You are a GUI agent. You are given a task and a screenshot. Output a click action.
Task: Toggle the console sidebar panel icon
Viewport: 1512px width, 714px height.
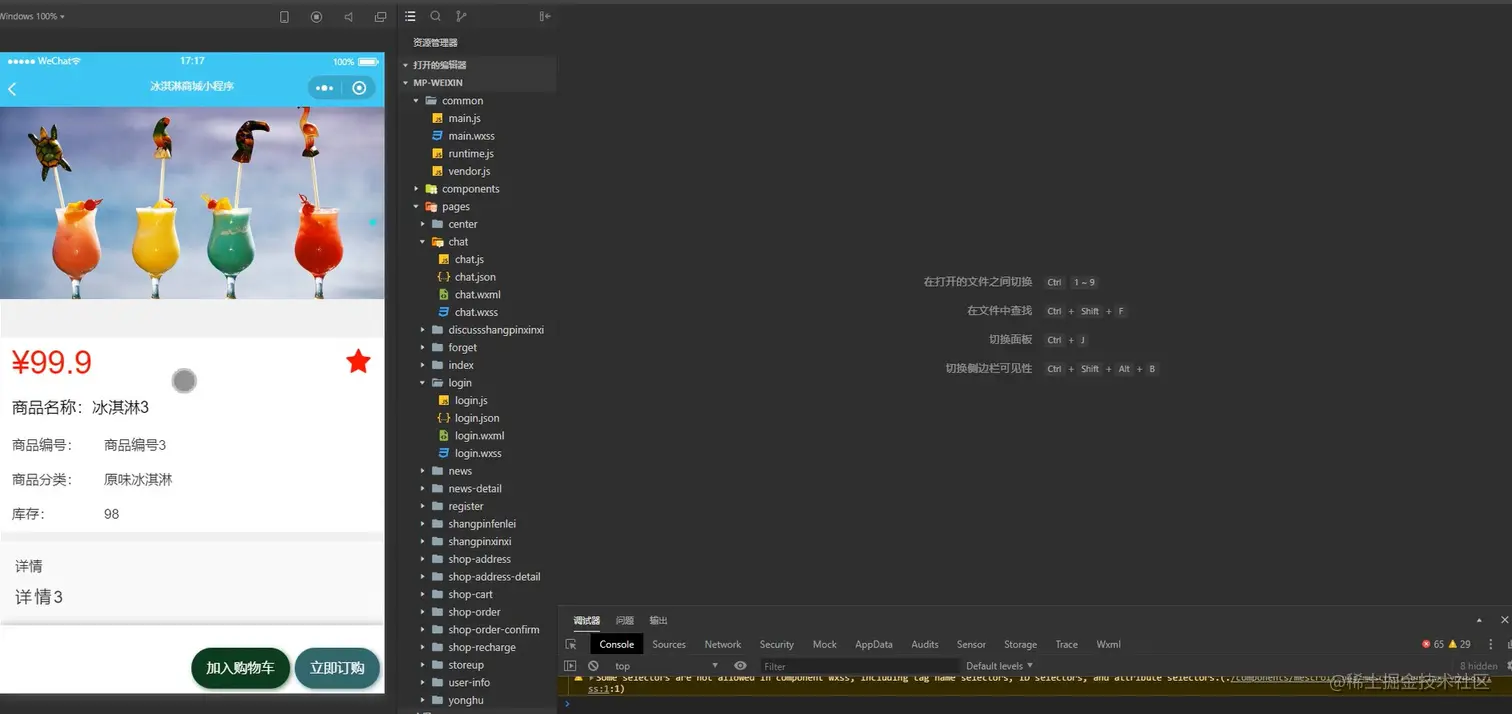click(570, 665)
